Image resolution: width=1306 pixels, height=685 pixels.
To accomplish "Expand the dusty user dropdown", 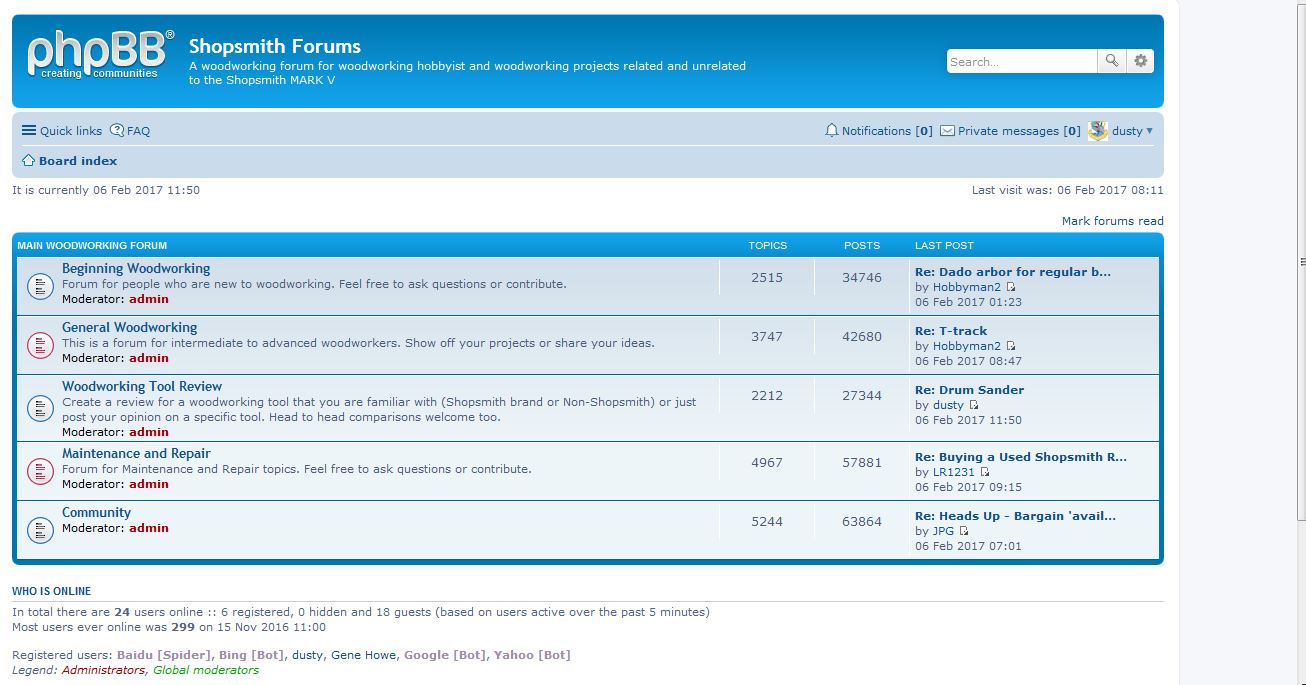I will 1132,131.
